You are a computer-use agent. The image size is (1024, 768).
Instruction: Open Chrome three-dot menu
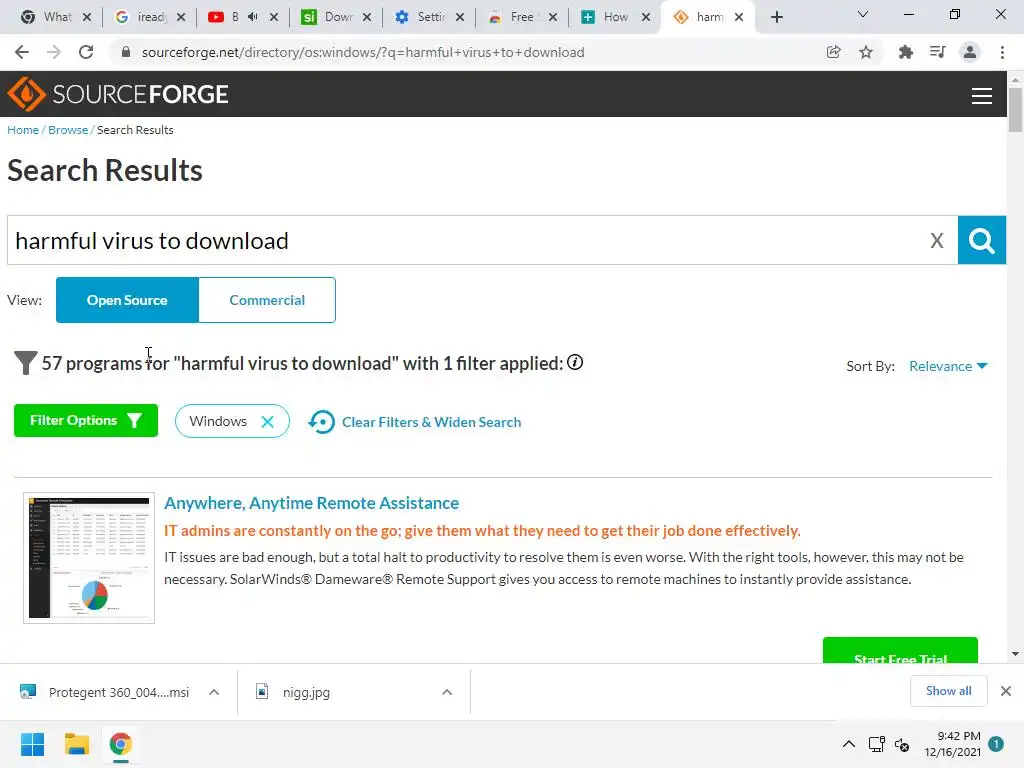(x=1002, y=52)
